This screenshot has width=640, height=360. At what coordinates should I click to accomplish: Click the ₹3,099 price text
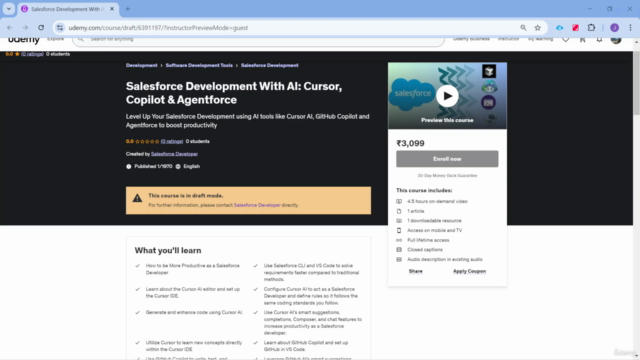coord(410,143)
